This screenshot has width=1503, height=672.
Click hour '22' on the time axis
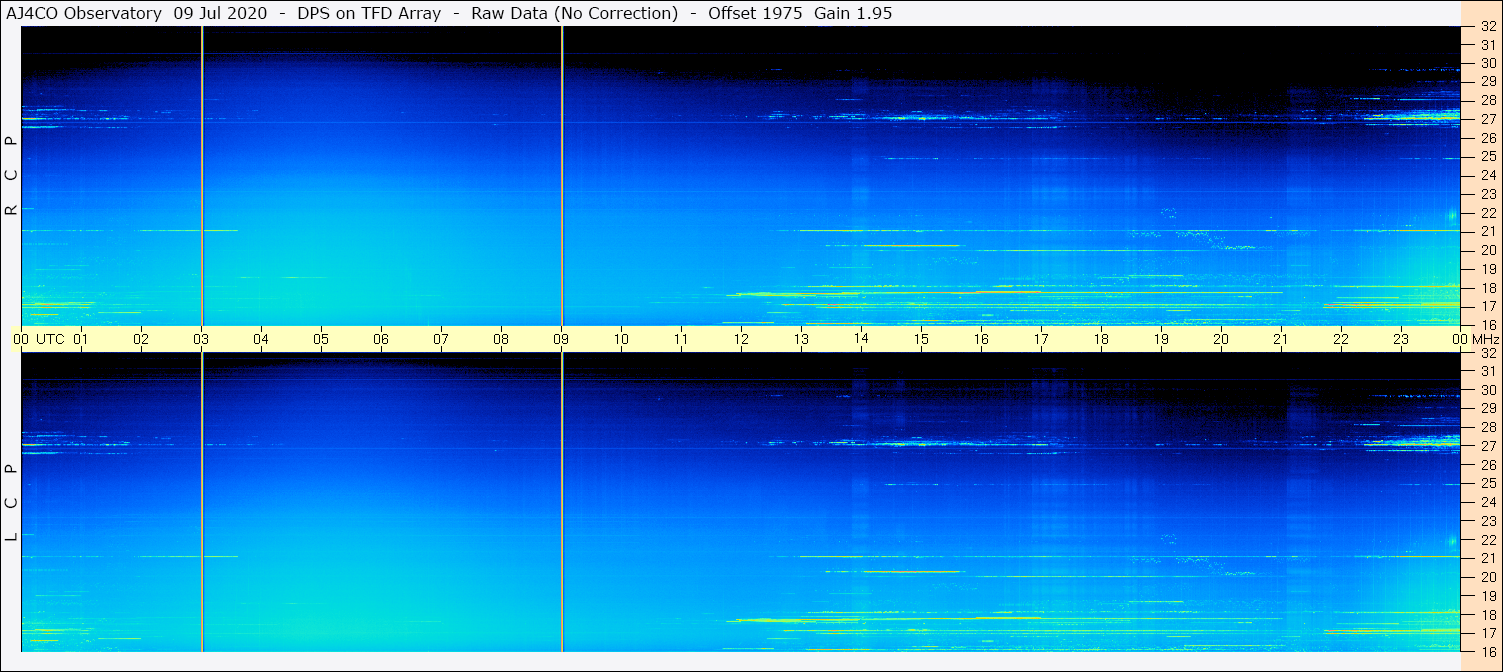click(x=1341, y=339)
